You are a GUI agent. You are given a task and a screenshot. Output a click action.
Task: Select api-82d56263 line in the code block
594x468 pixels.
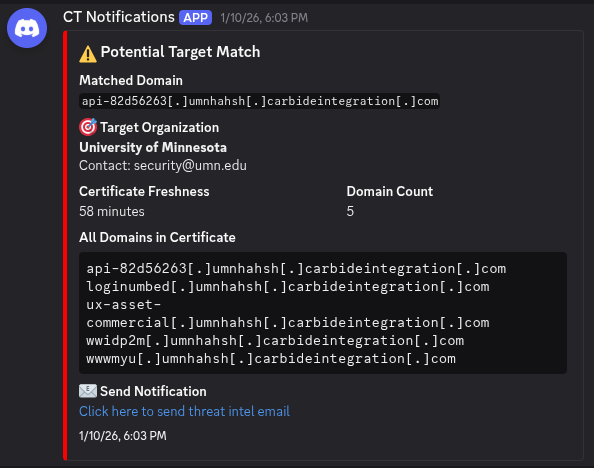[296, 269]
